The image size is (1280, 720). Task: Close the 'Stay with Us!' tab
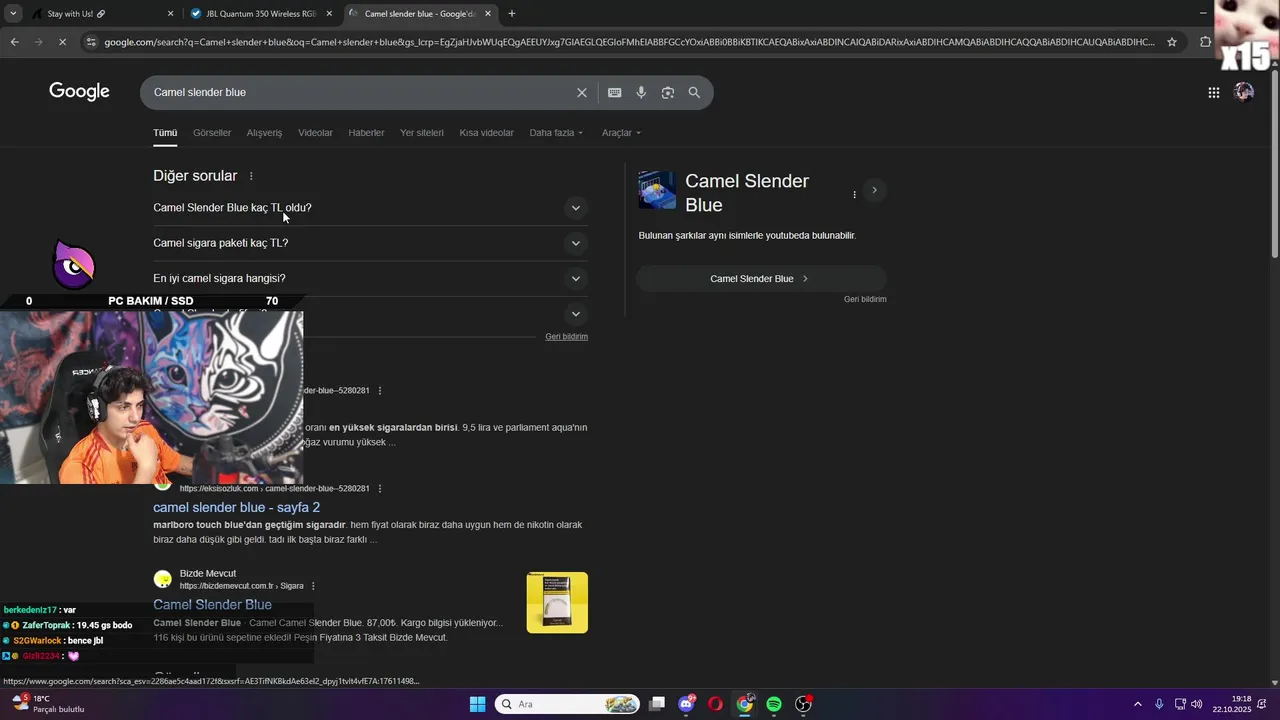coord(170,14)
